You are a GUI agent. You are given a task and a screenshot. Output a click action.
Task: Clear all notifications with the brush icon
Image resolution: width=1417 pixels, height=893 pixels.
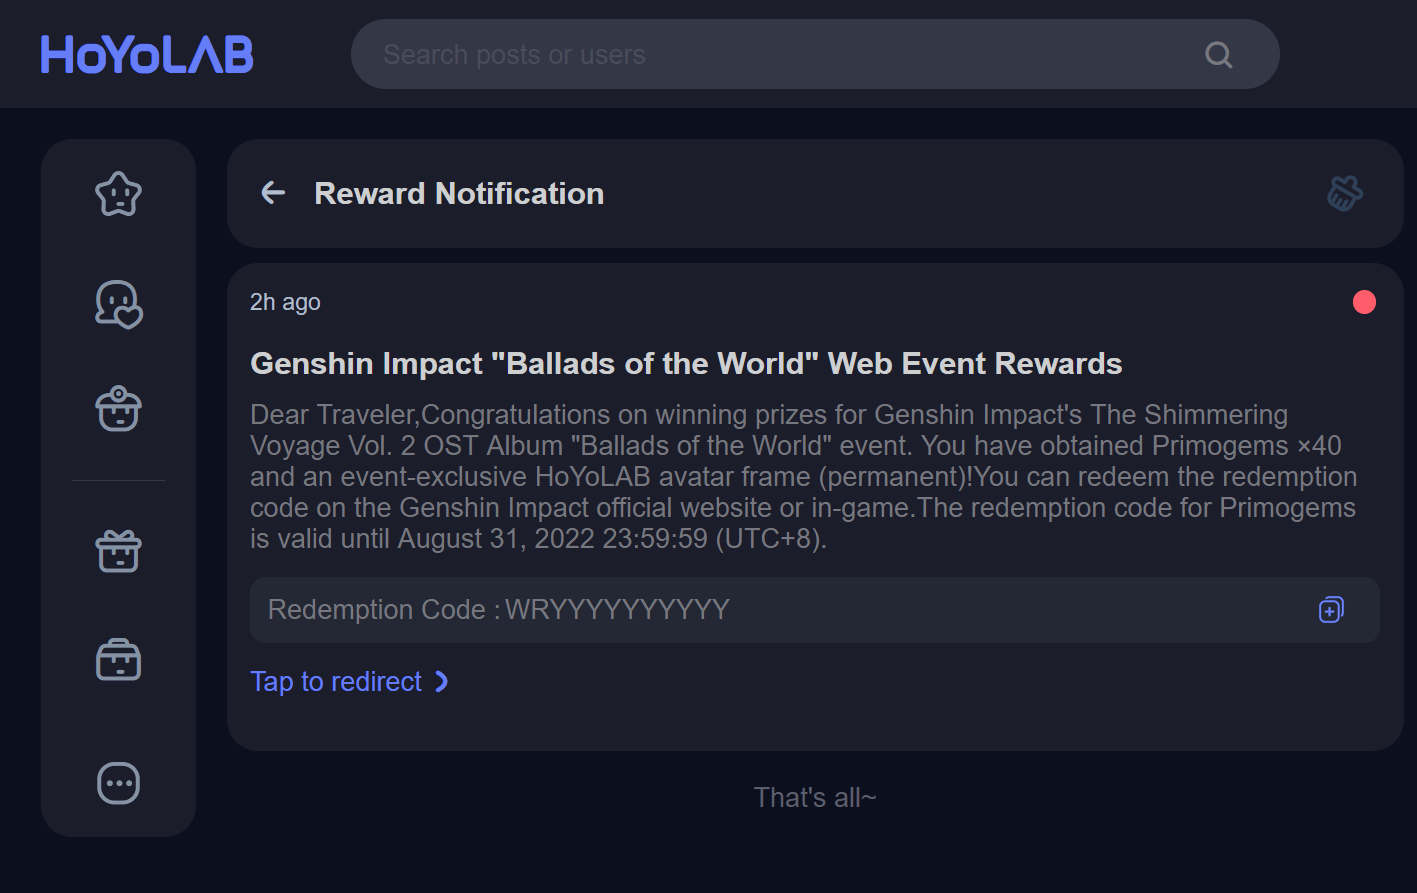tap(1345, 193)
